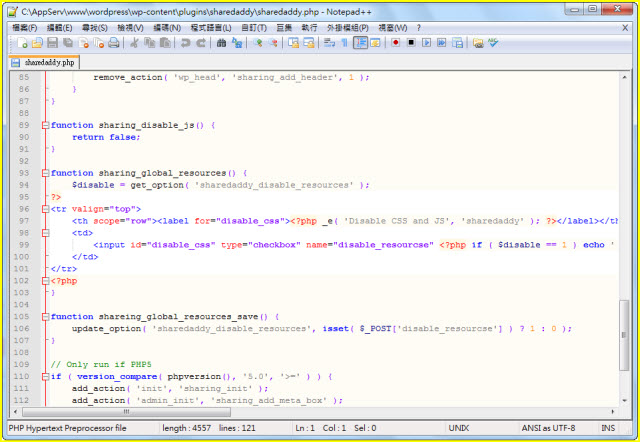Click the Cut scissors icon
The height and width of the screenshot is (442, 640).
coord(135,43)
